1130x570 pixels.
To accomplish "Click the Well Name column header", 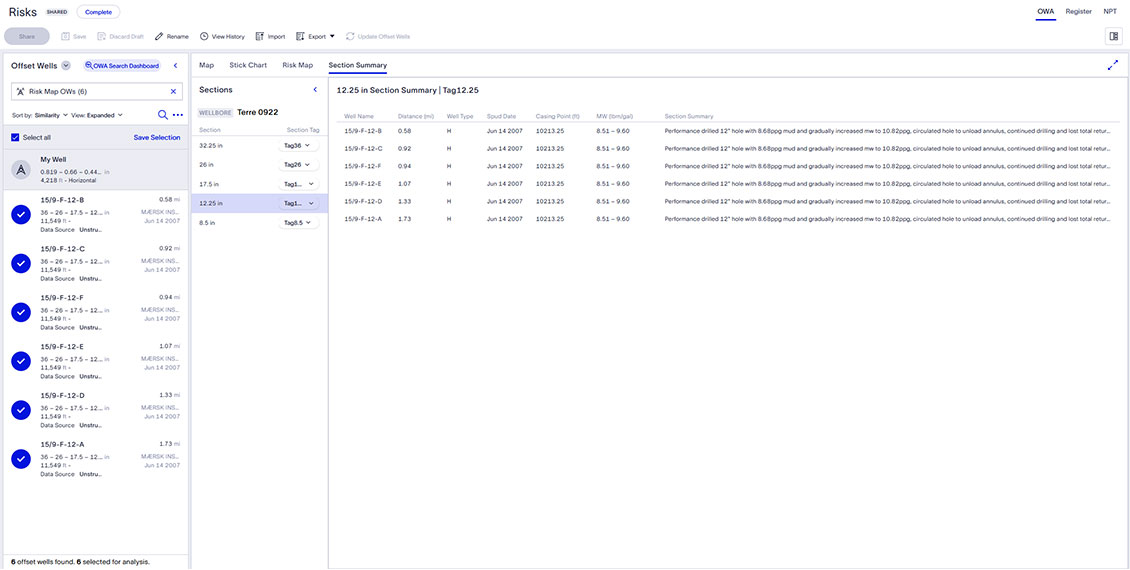I will 359,116.
